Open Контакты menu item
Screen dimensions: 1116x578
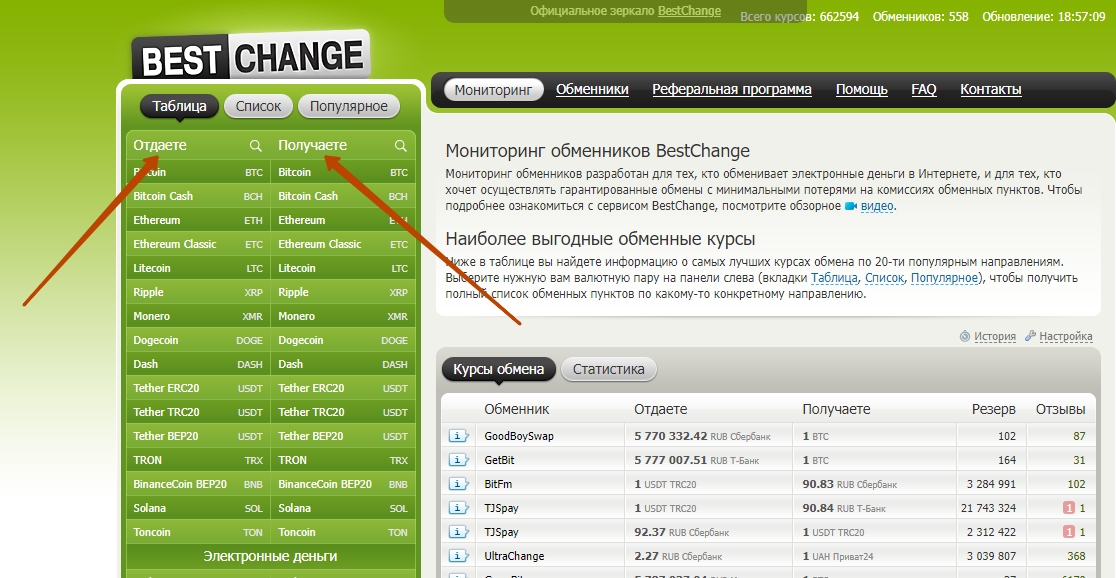tap(991, 90)
